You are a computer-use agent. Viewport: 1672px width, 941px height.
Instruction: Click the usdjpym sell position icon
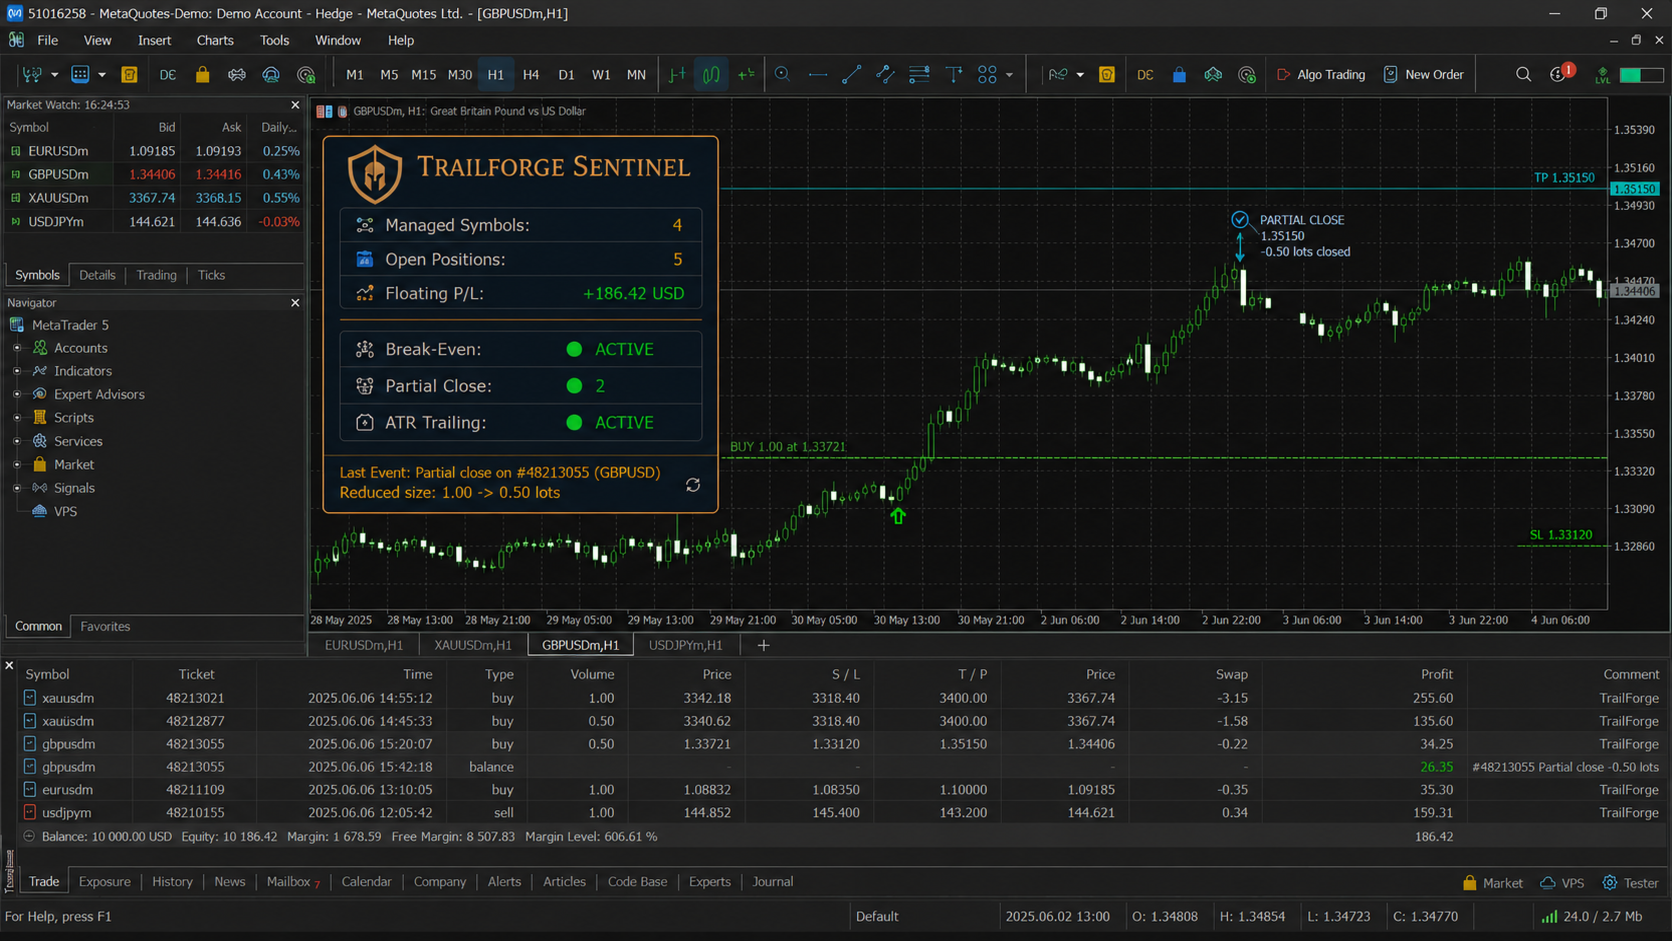29,812
